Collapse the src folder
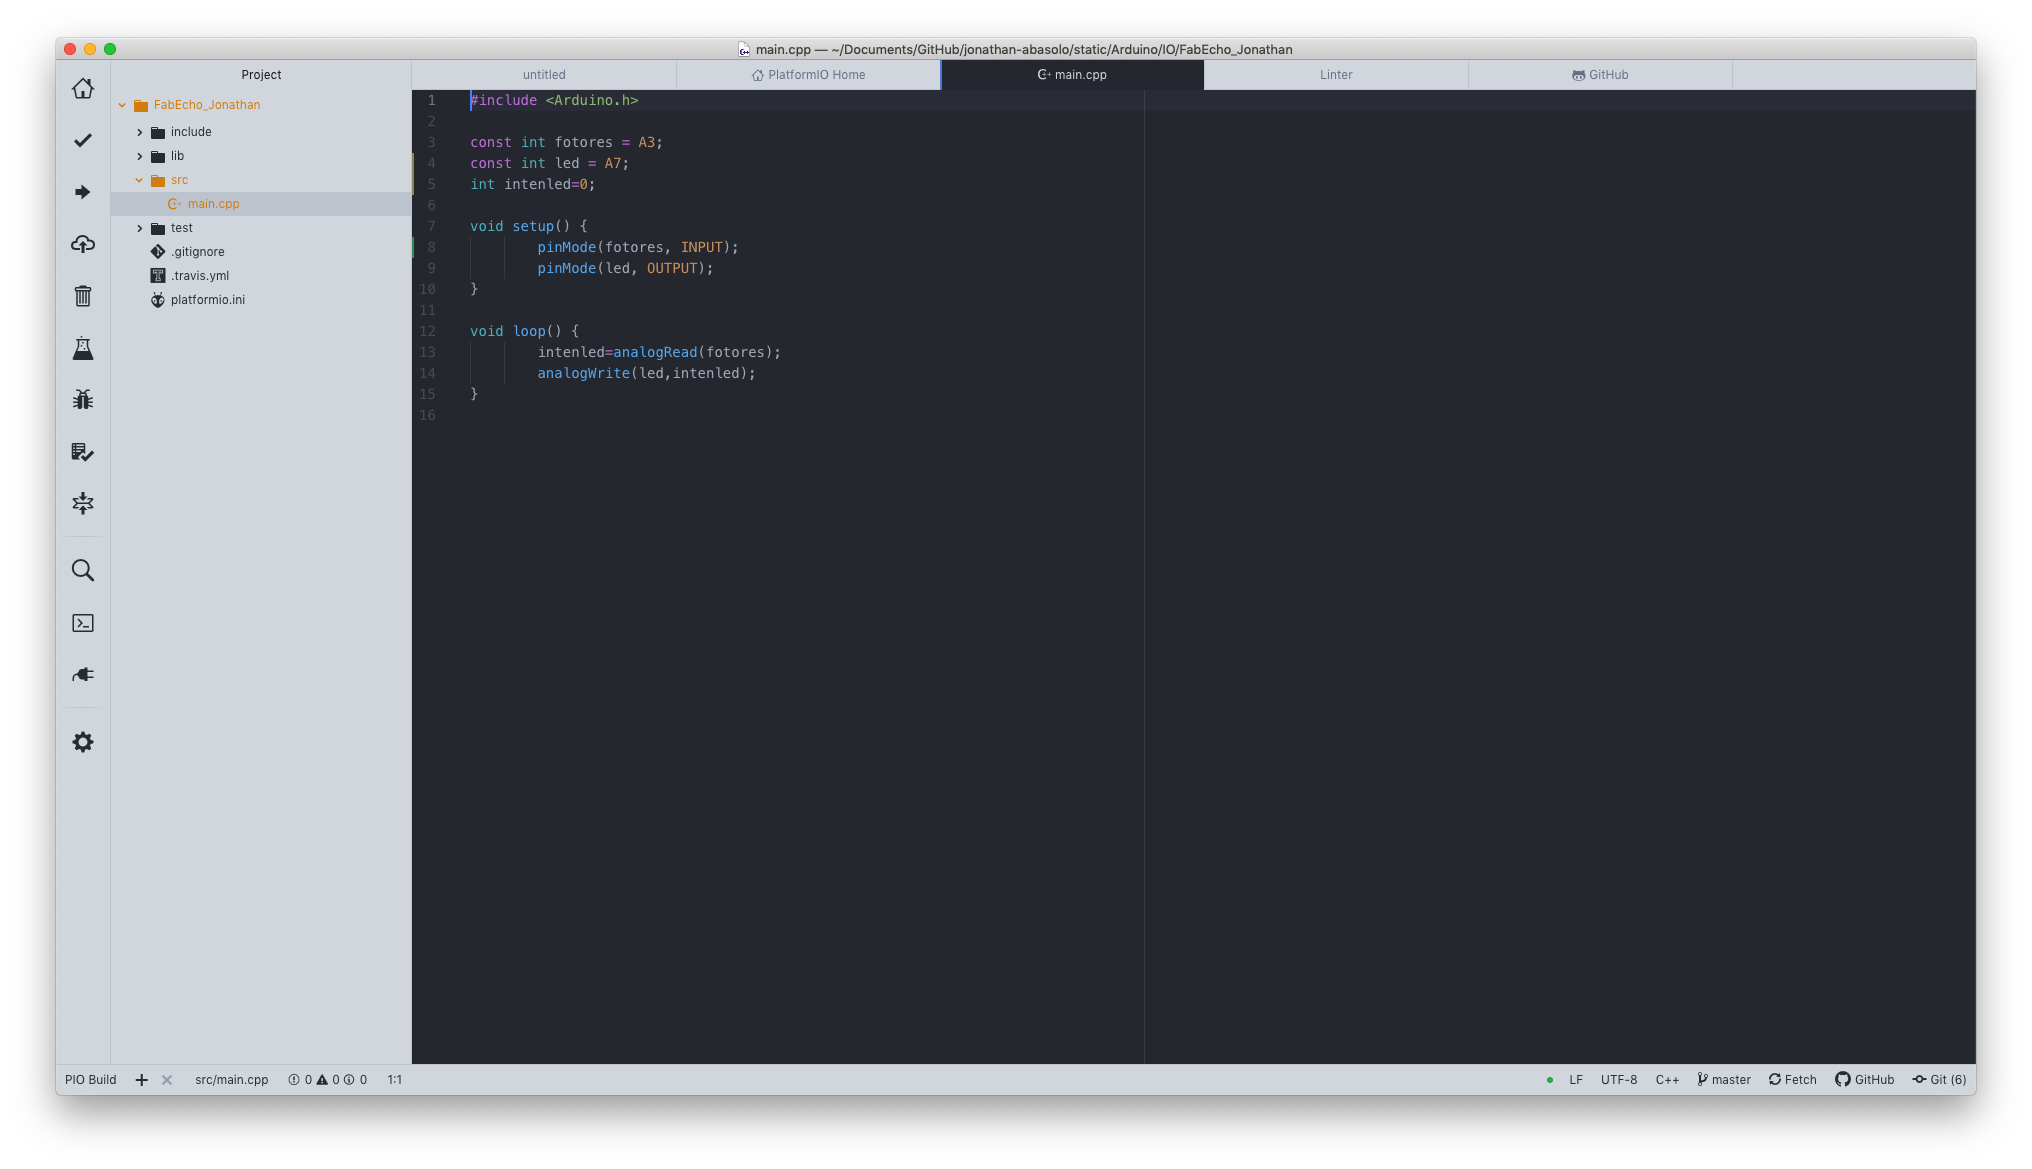 140,180
